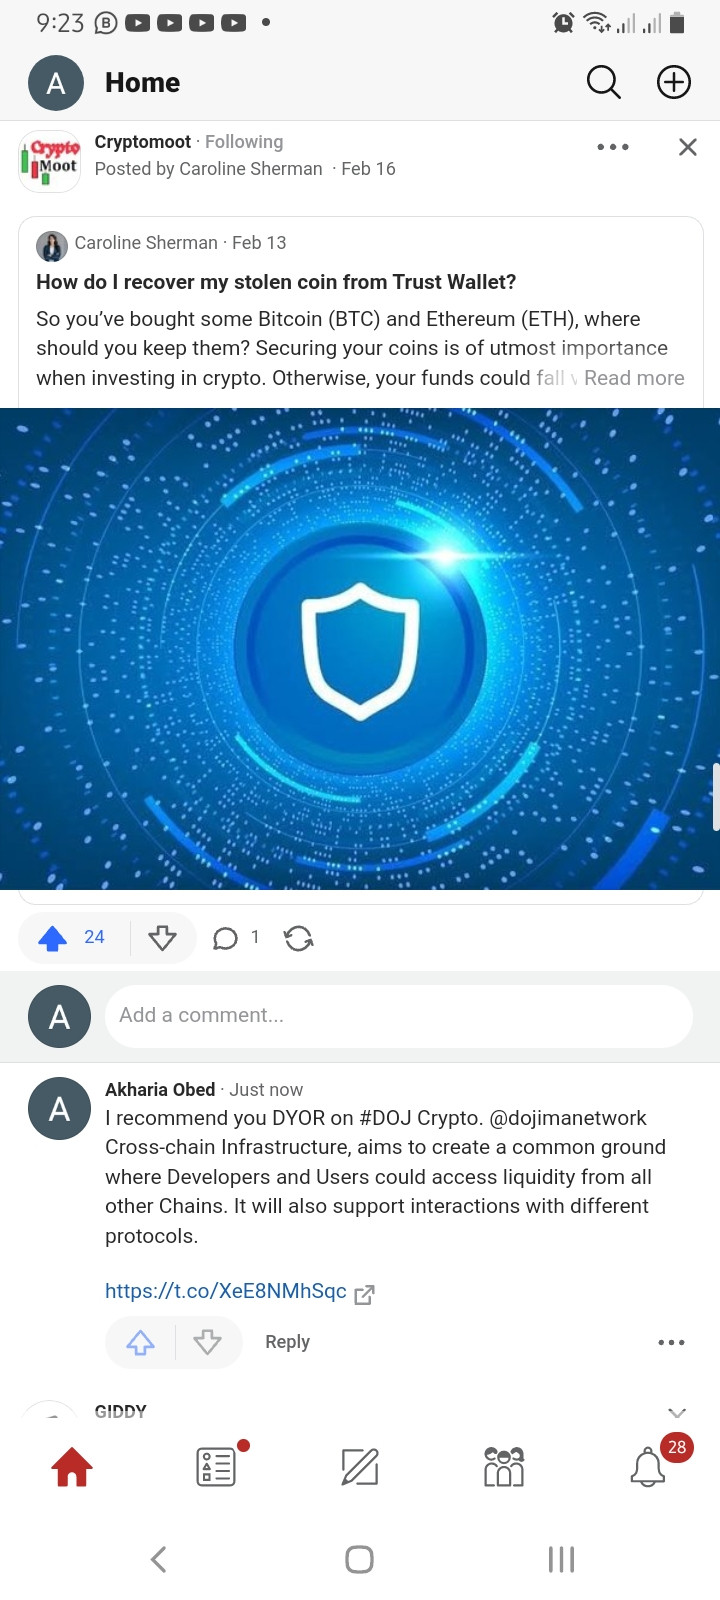Toggle downvote on the Cryptomoot post
This screenshot has width=720, height=1600.
click(162, 938)
